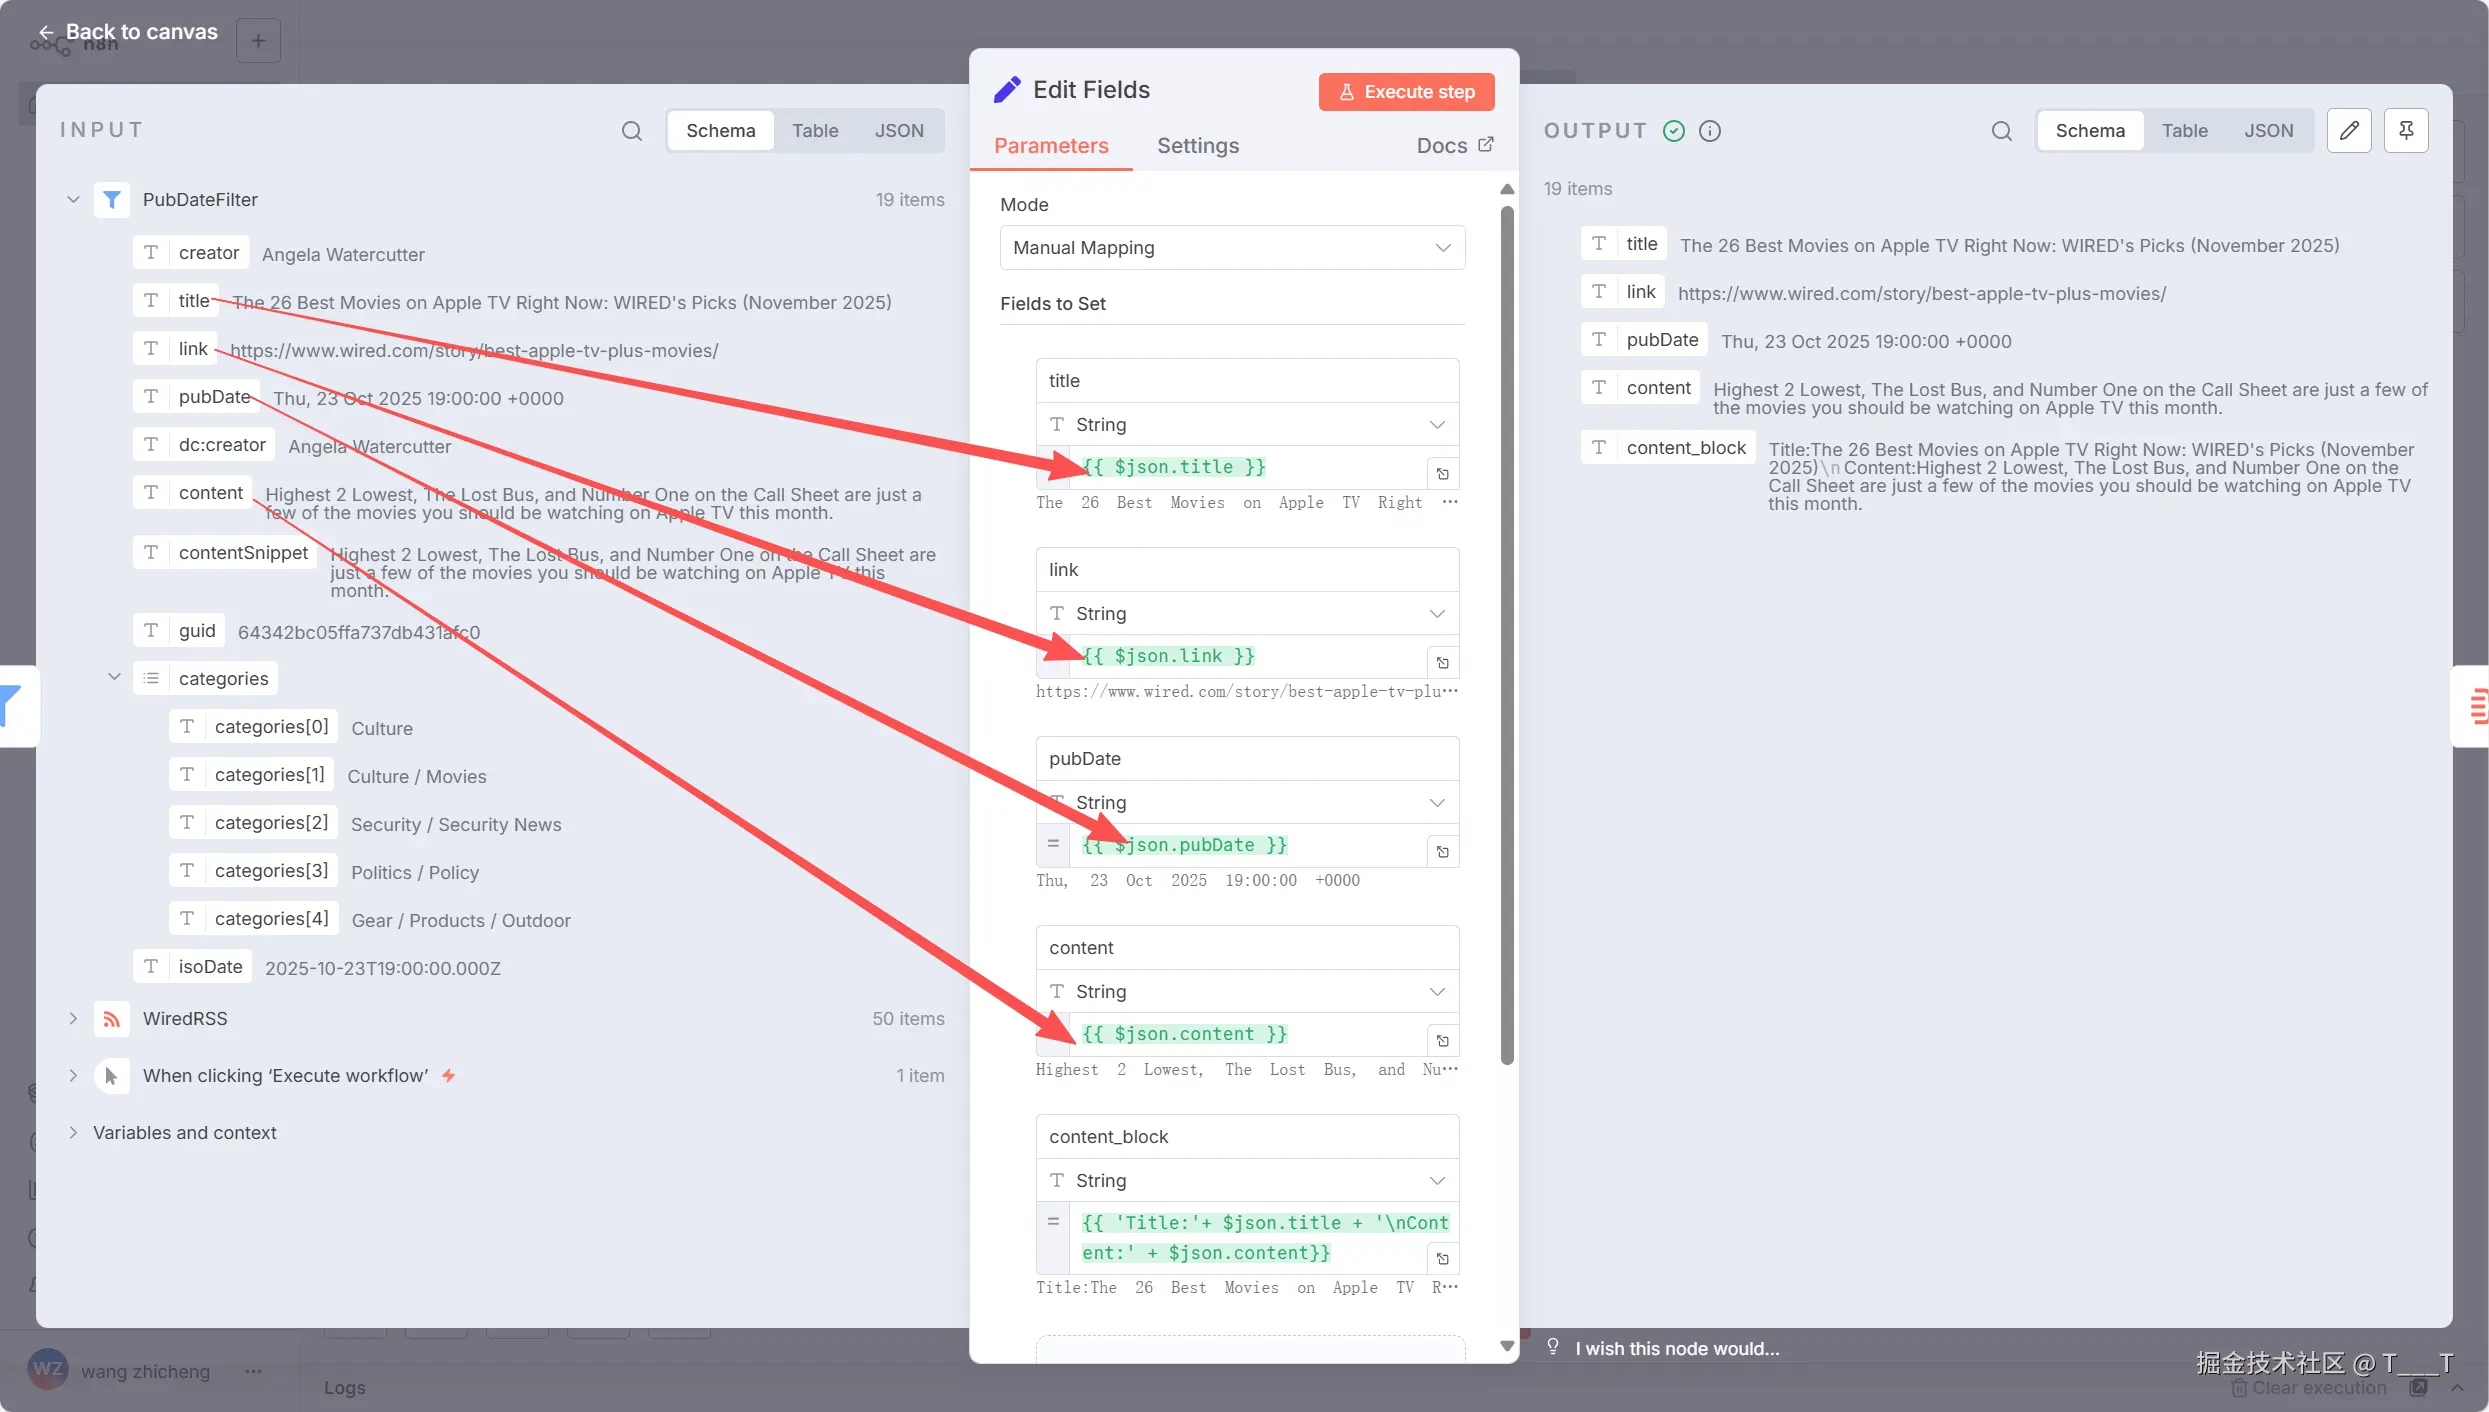Switch input view to JSON
Viewport: 2489px width, 1412px height.
click(x=898, y=131)
